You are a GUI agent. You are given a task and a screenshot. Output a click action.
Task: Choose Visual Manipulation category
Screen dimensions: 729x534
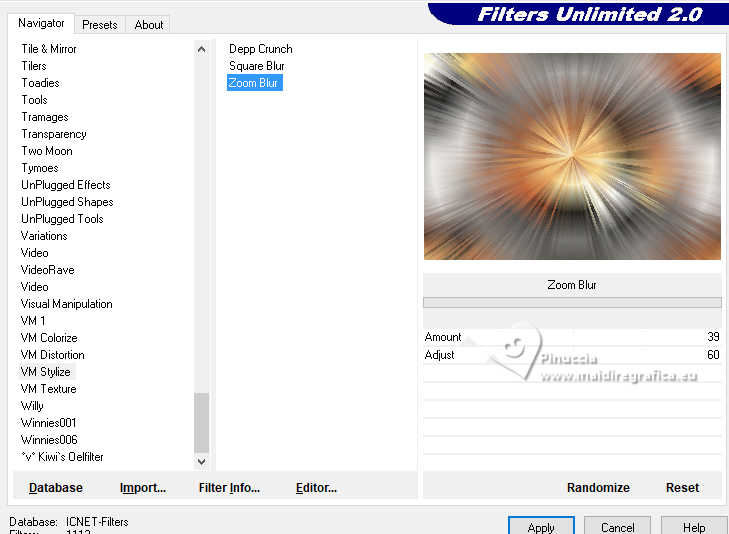[67, 304]
